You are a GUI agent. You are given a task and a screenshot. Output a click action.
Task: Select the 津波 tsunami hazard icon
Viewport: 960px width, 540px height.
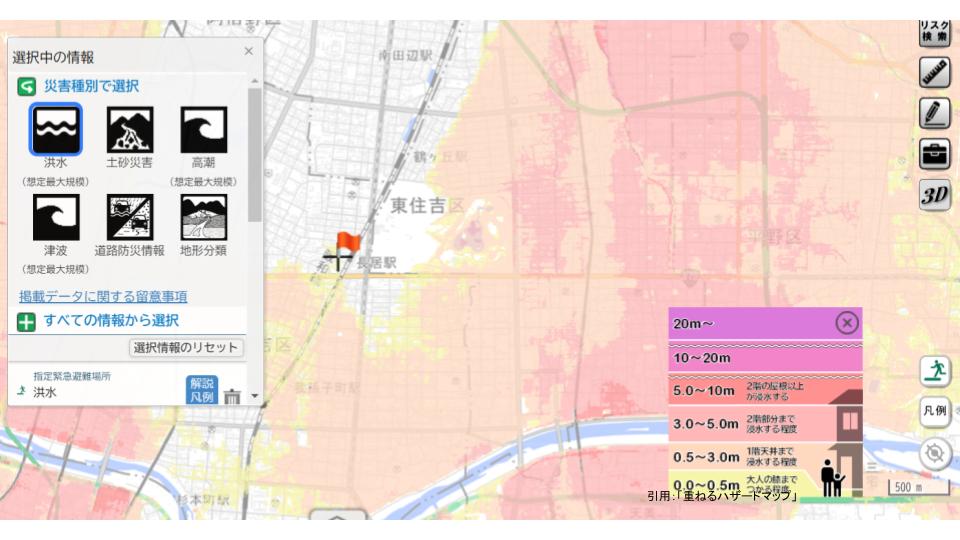(56, 217)
